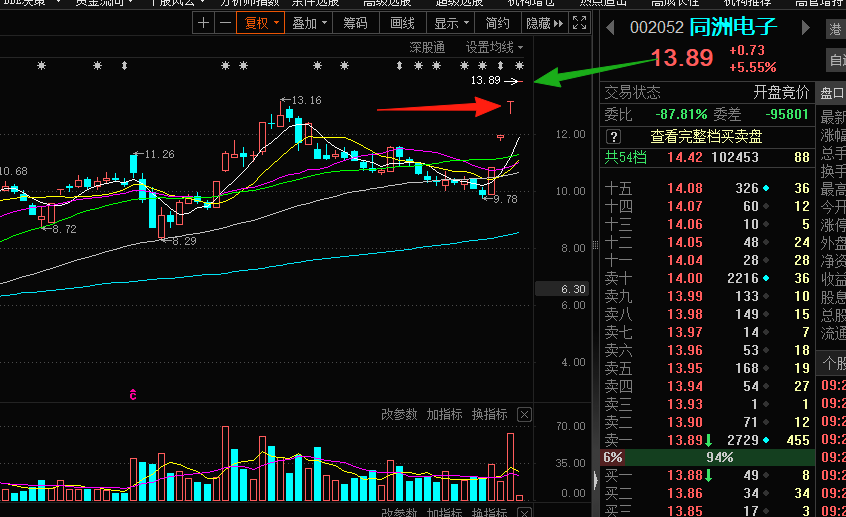Toggle the 画线 drawing tools
Viewport: 846px width, 517px height.
[402, 23]
